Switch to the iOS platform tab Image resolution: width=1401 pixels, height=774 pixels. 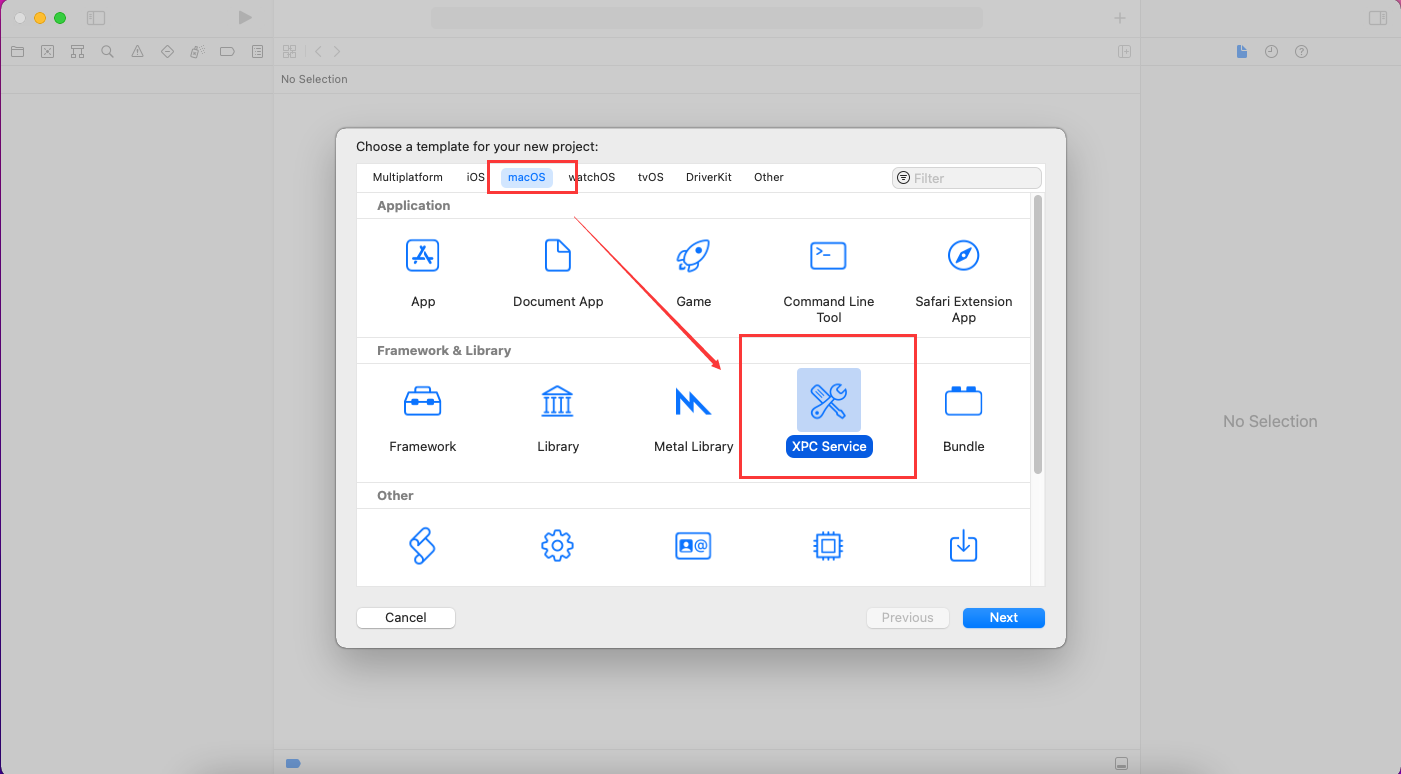coord(475,177)
